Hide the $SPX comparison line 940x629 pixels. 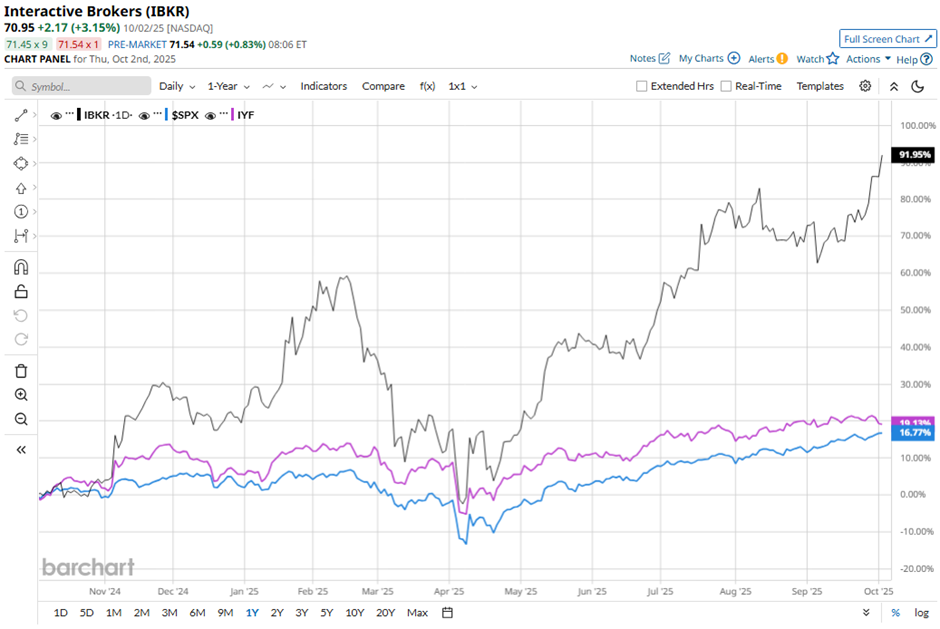[145, 115]
